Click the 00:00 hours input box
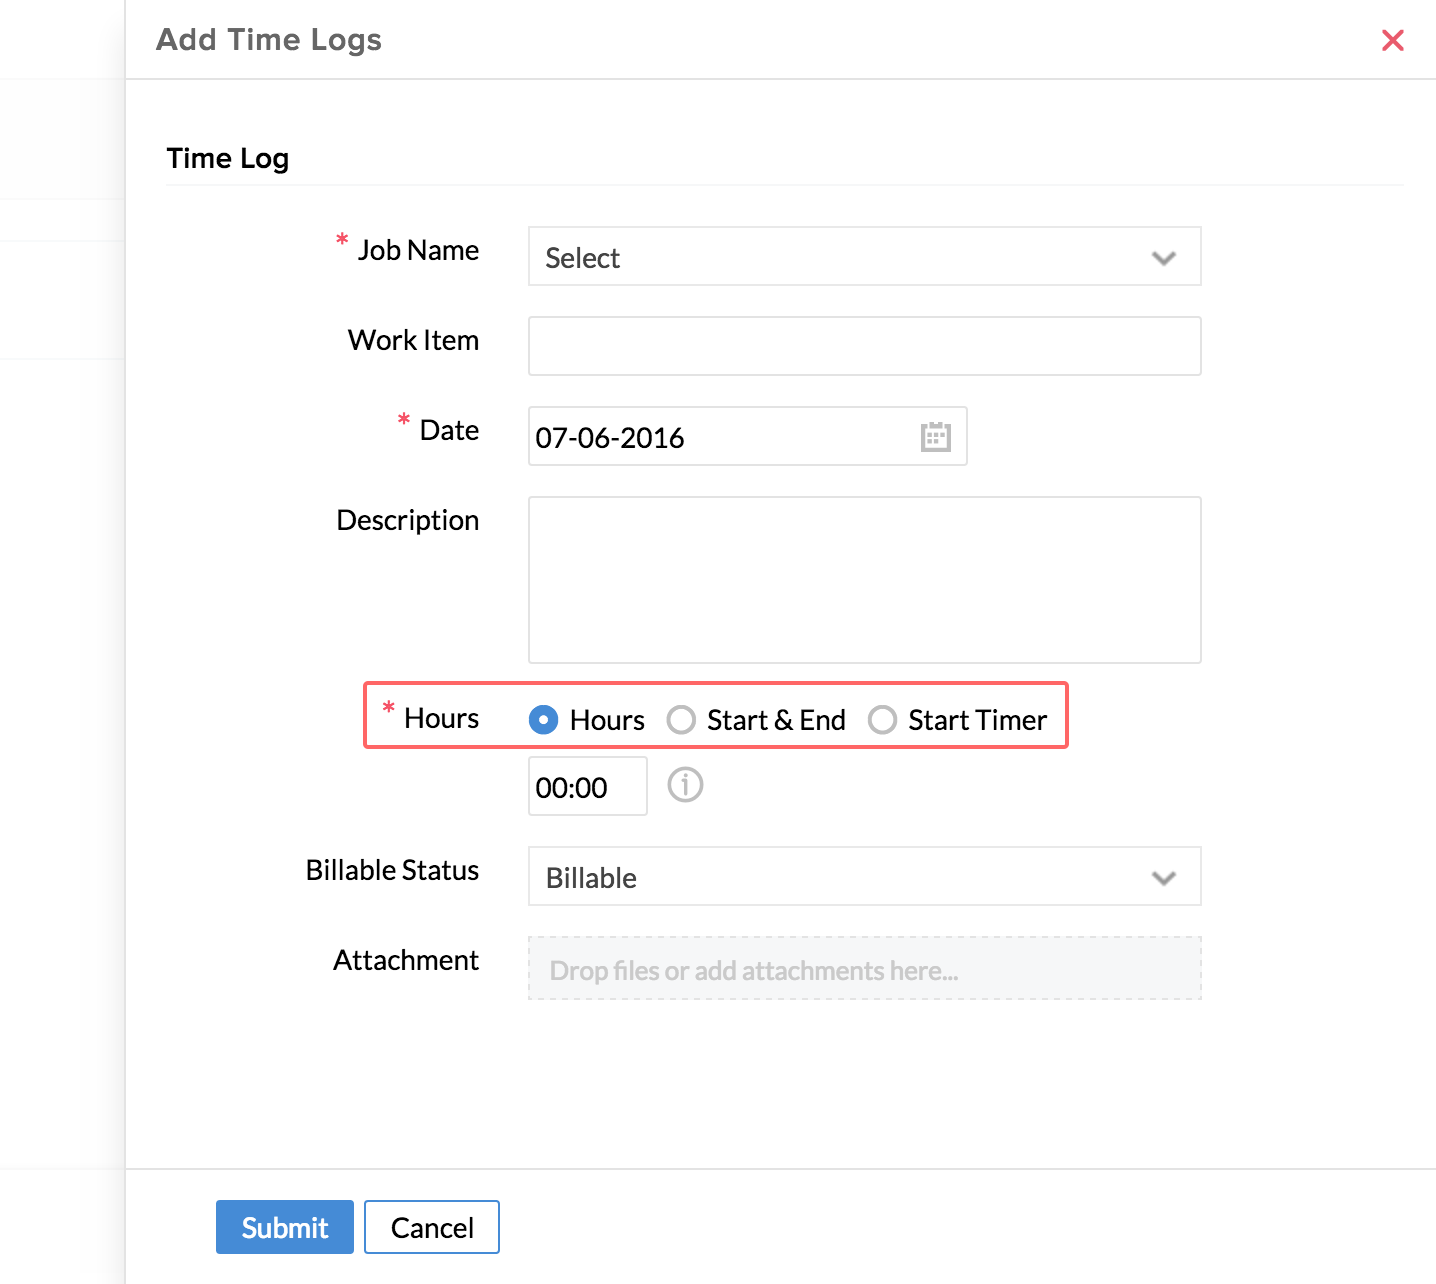The width and height of the screenshot is (1436, 1284). pyautogui.click(x=587, y=787)
